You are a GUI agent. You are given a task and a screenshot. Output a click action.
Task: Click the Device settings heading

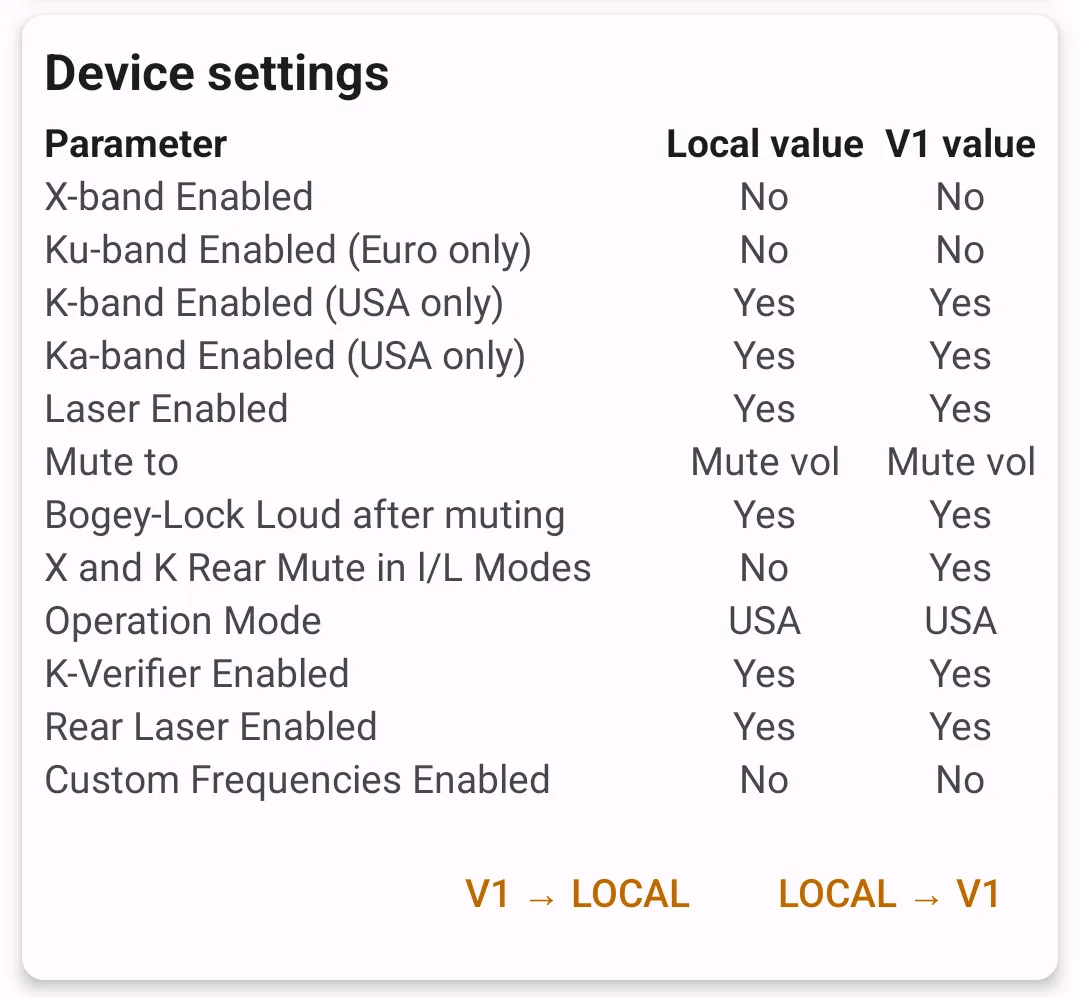coord(217,74)
